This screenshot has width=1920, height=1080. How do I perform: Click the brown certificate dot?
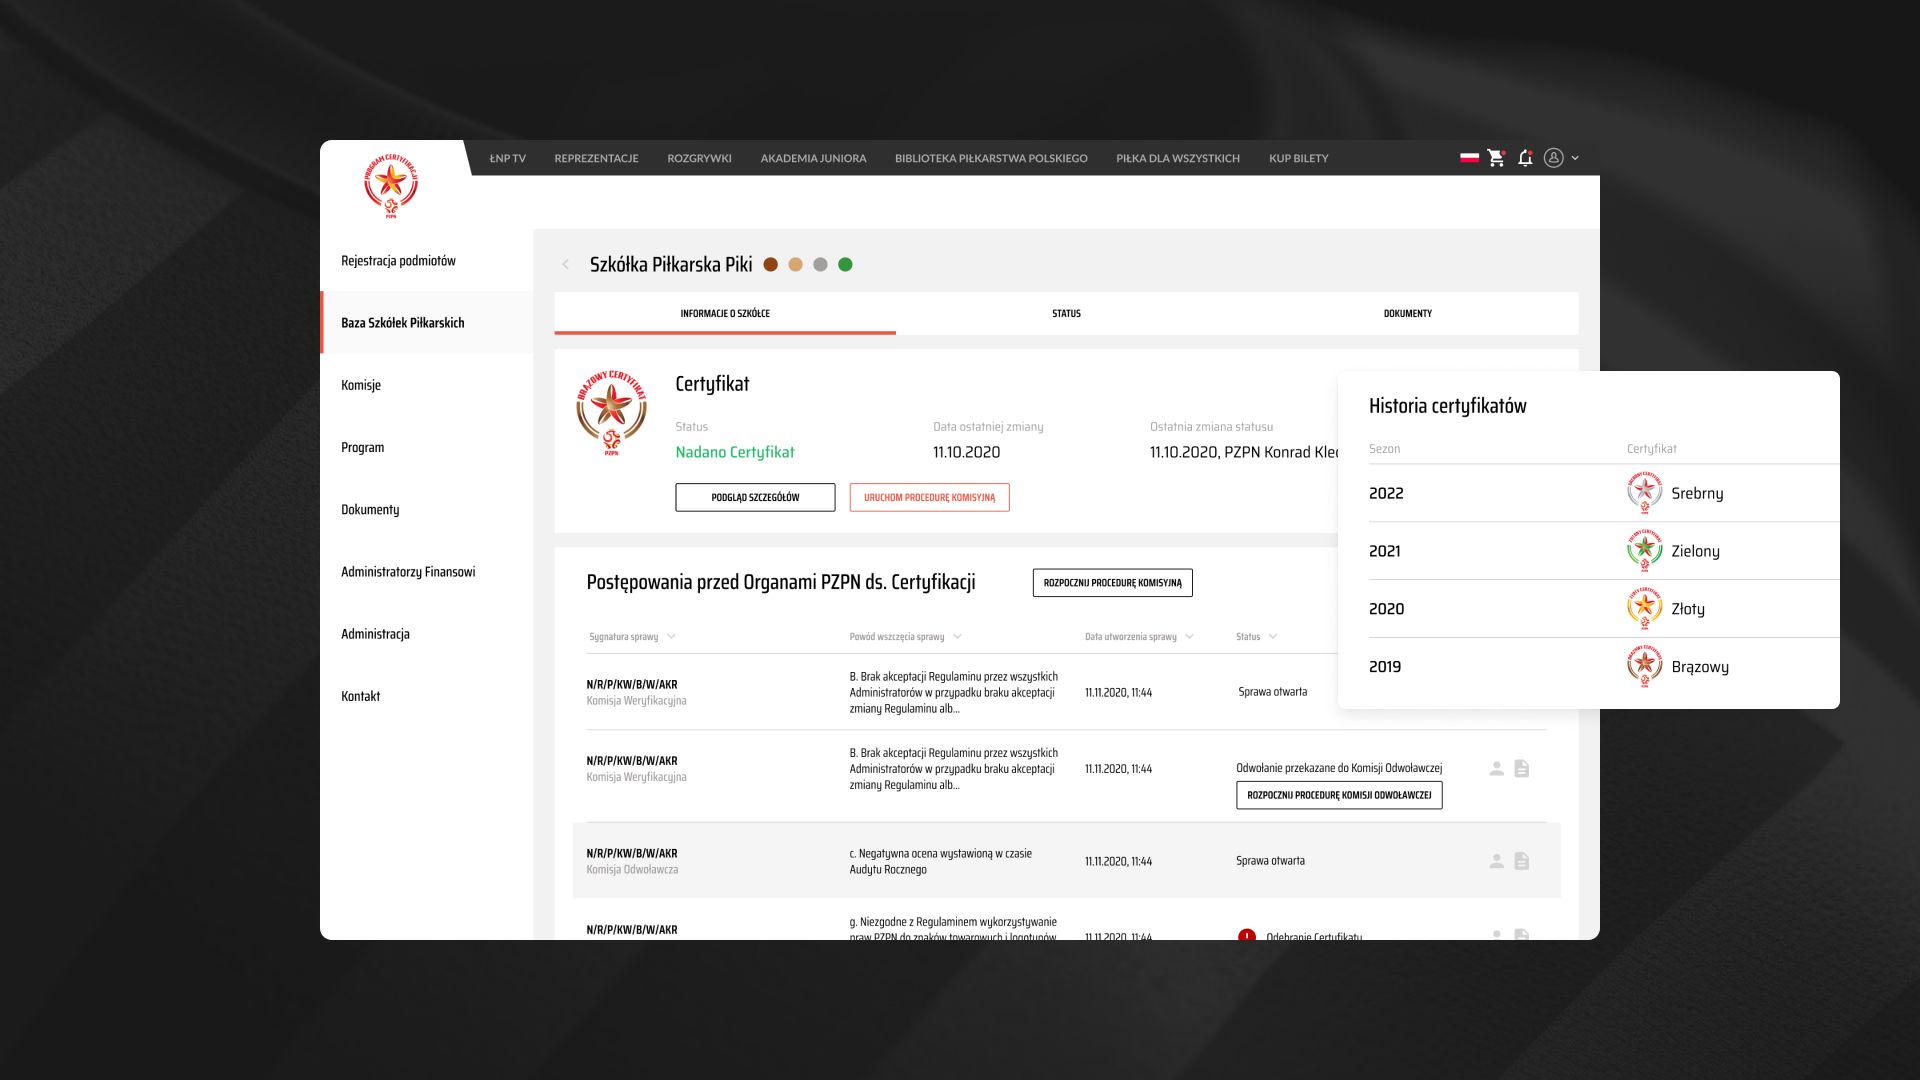point(770,265)
